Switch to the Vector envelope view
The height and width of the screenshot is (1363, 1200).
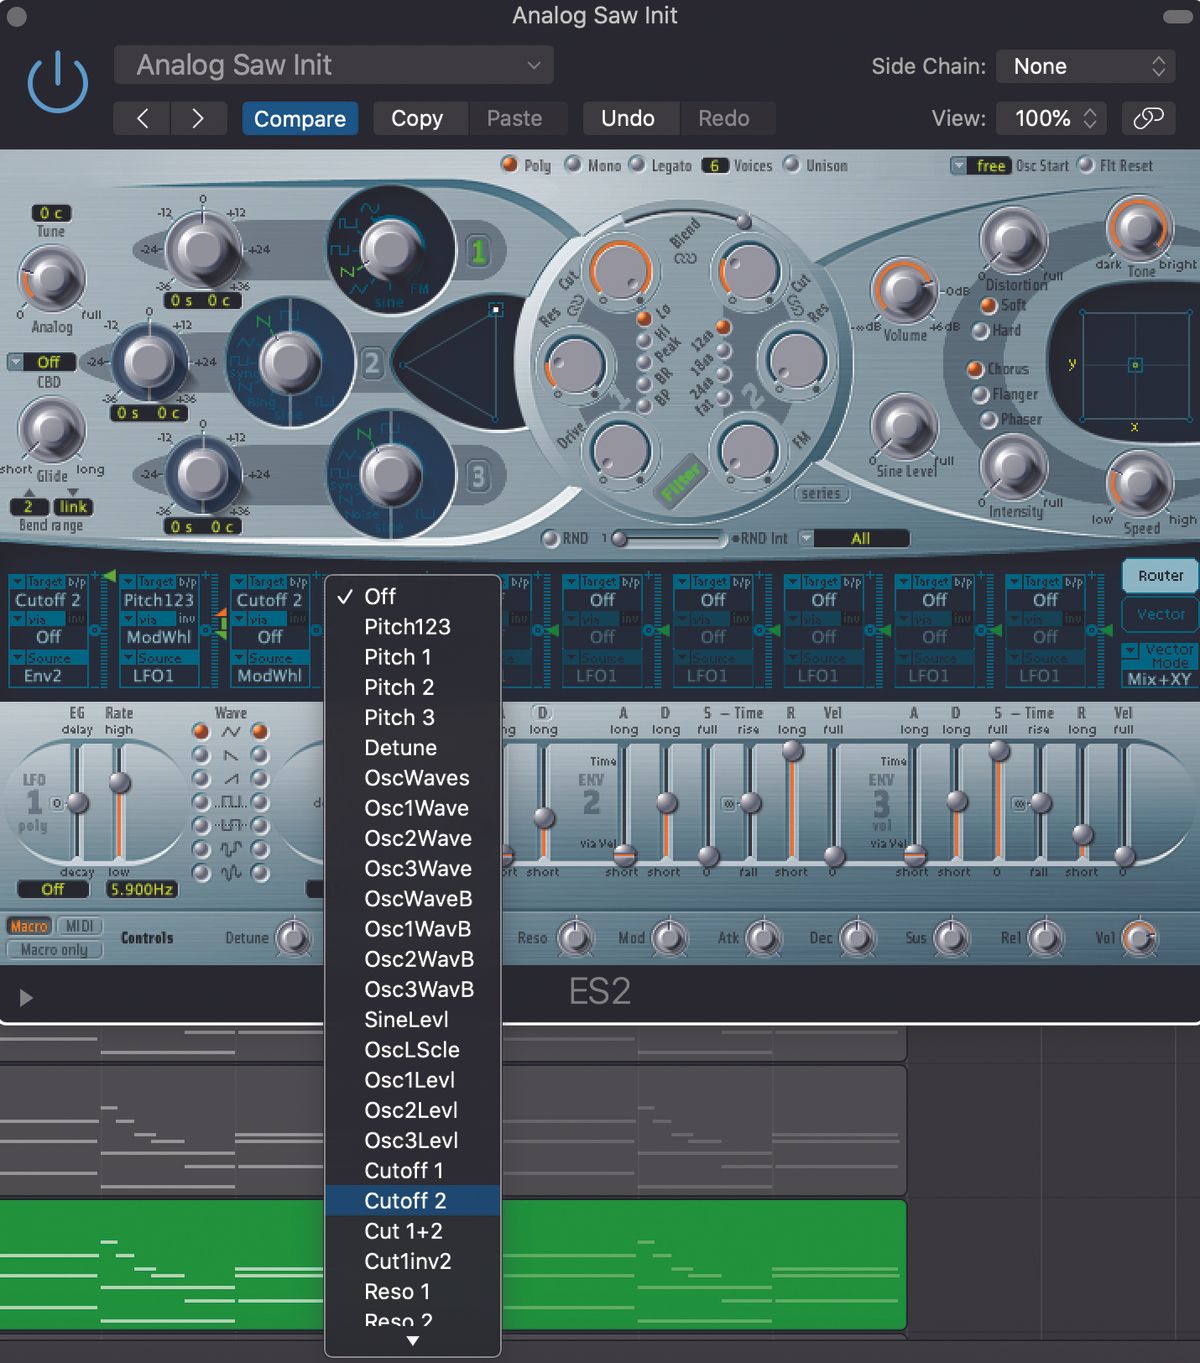1159,614
